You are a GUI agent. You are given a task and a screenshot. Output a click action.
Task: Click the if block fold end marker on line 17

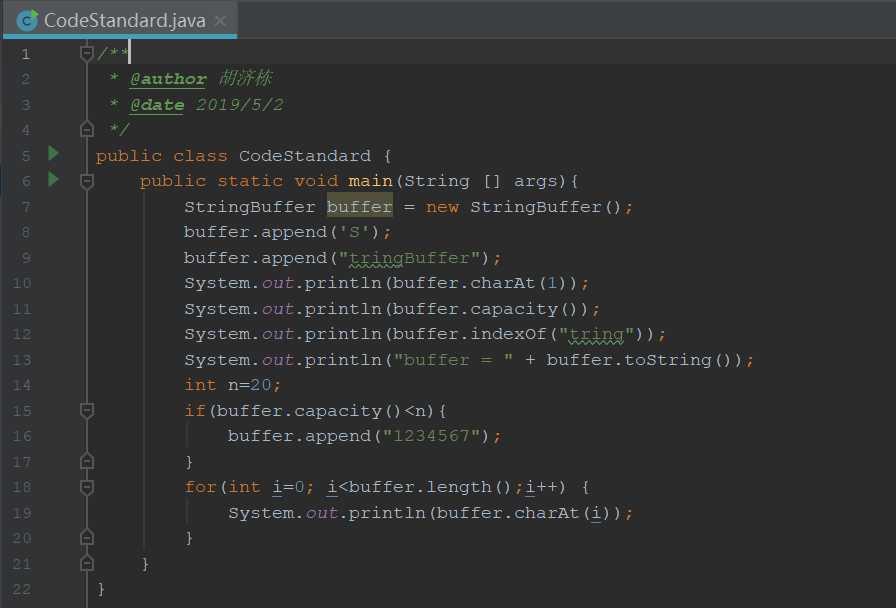[87, 461]
